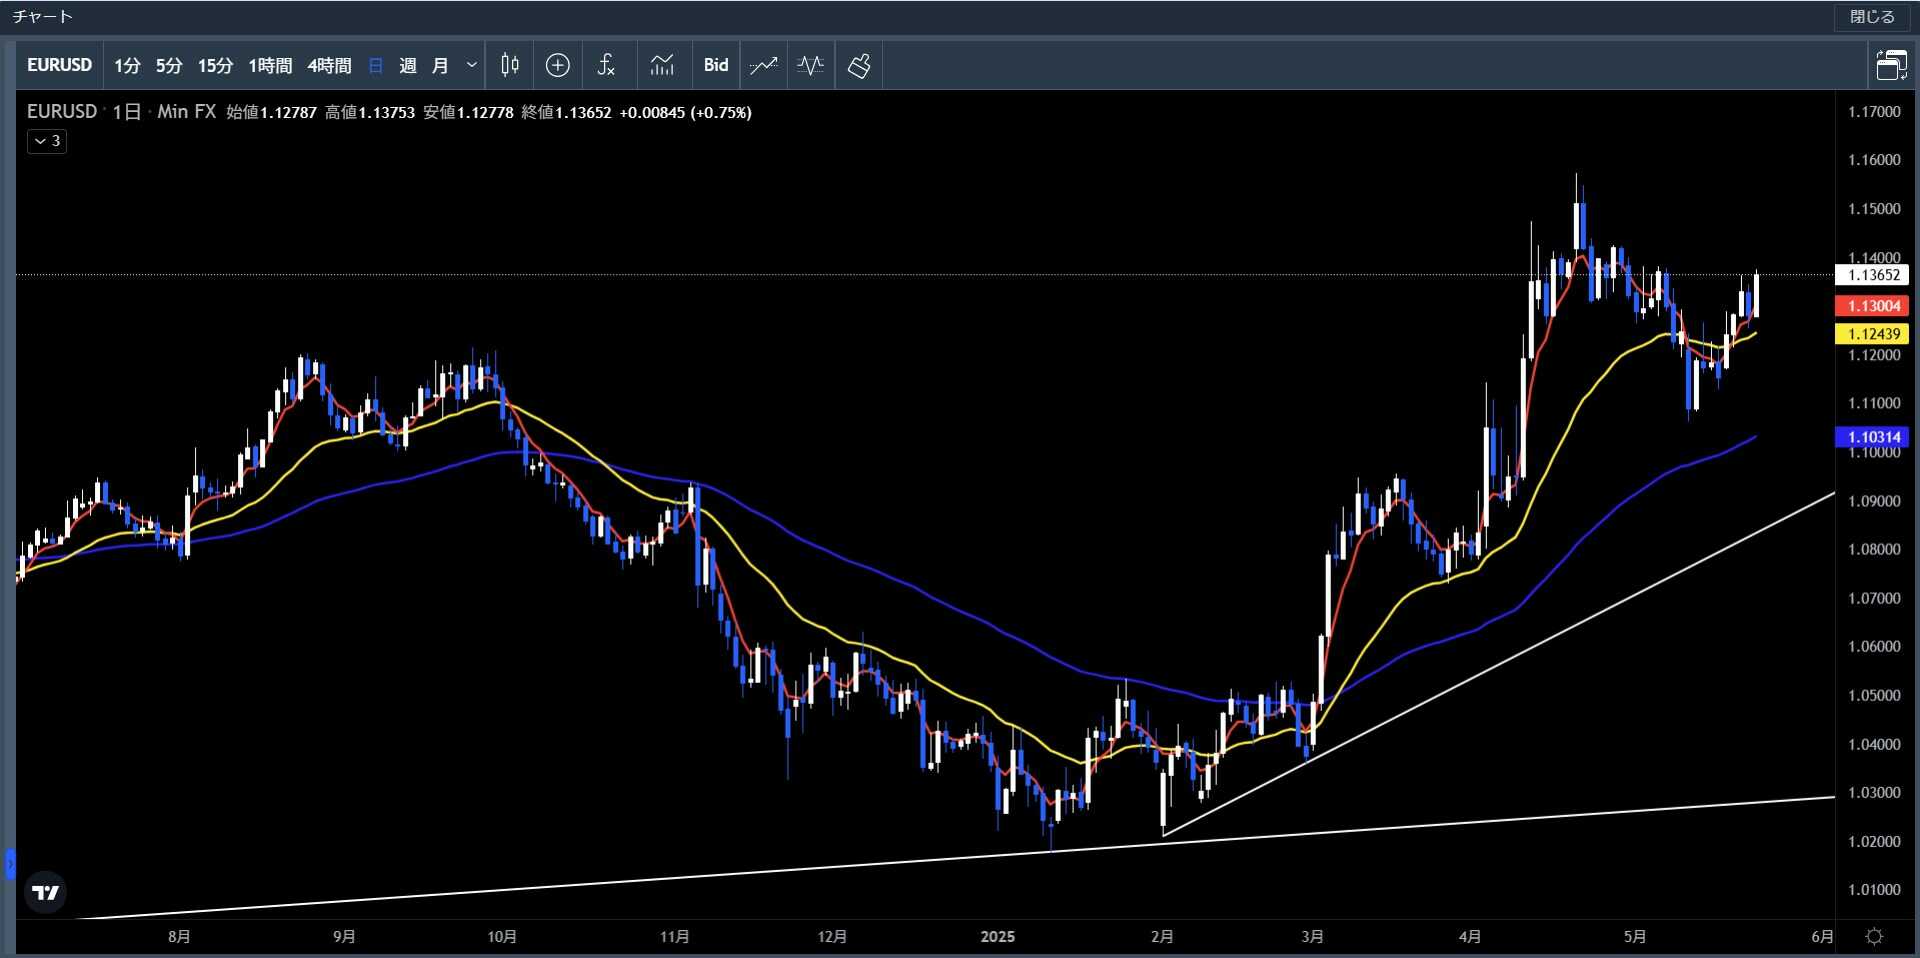The height and width of the screenshot is (958, 1920).
Task: Click the yellow MA label 1.12439
Action: tap(1873, 334)
